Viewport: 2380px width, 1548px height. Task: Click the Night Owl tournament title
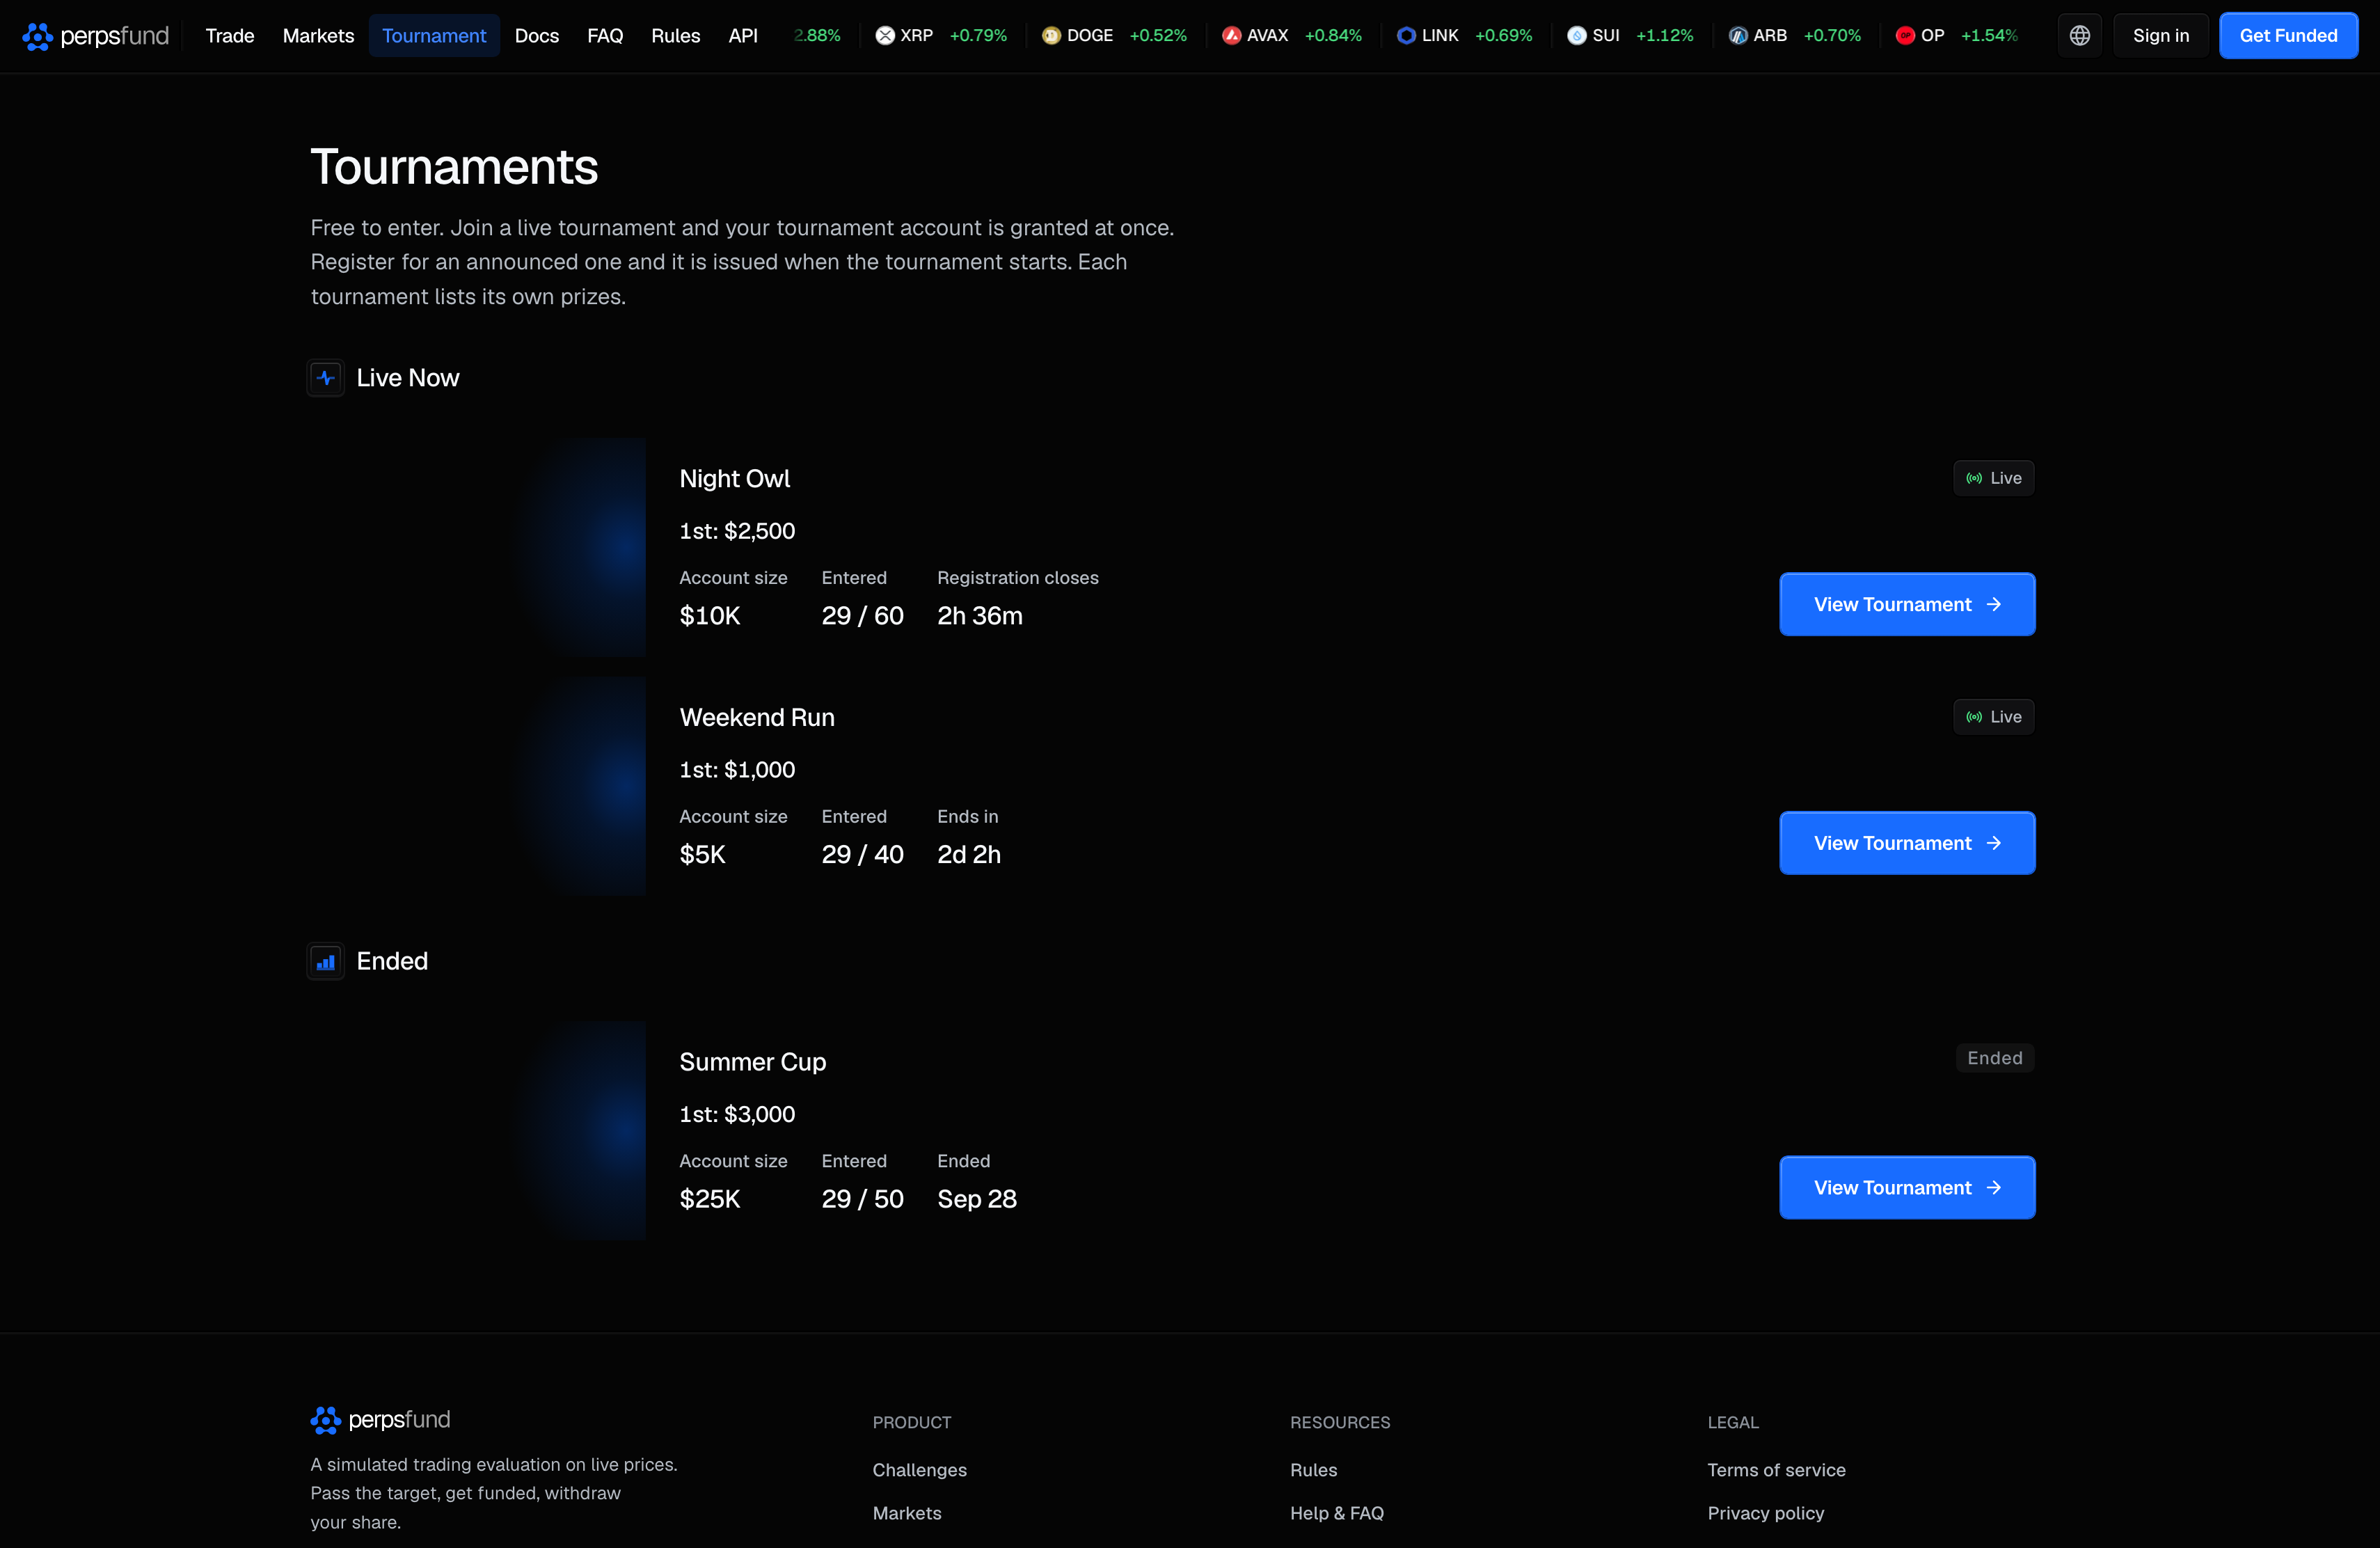click(x=735, y=479)
